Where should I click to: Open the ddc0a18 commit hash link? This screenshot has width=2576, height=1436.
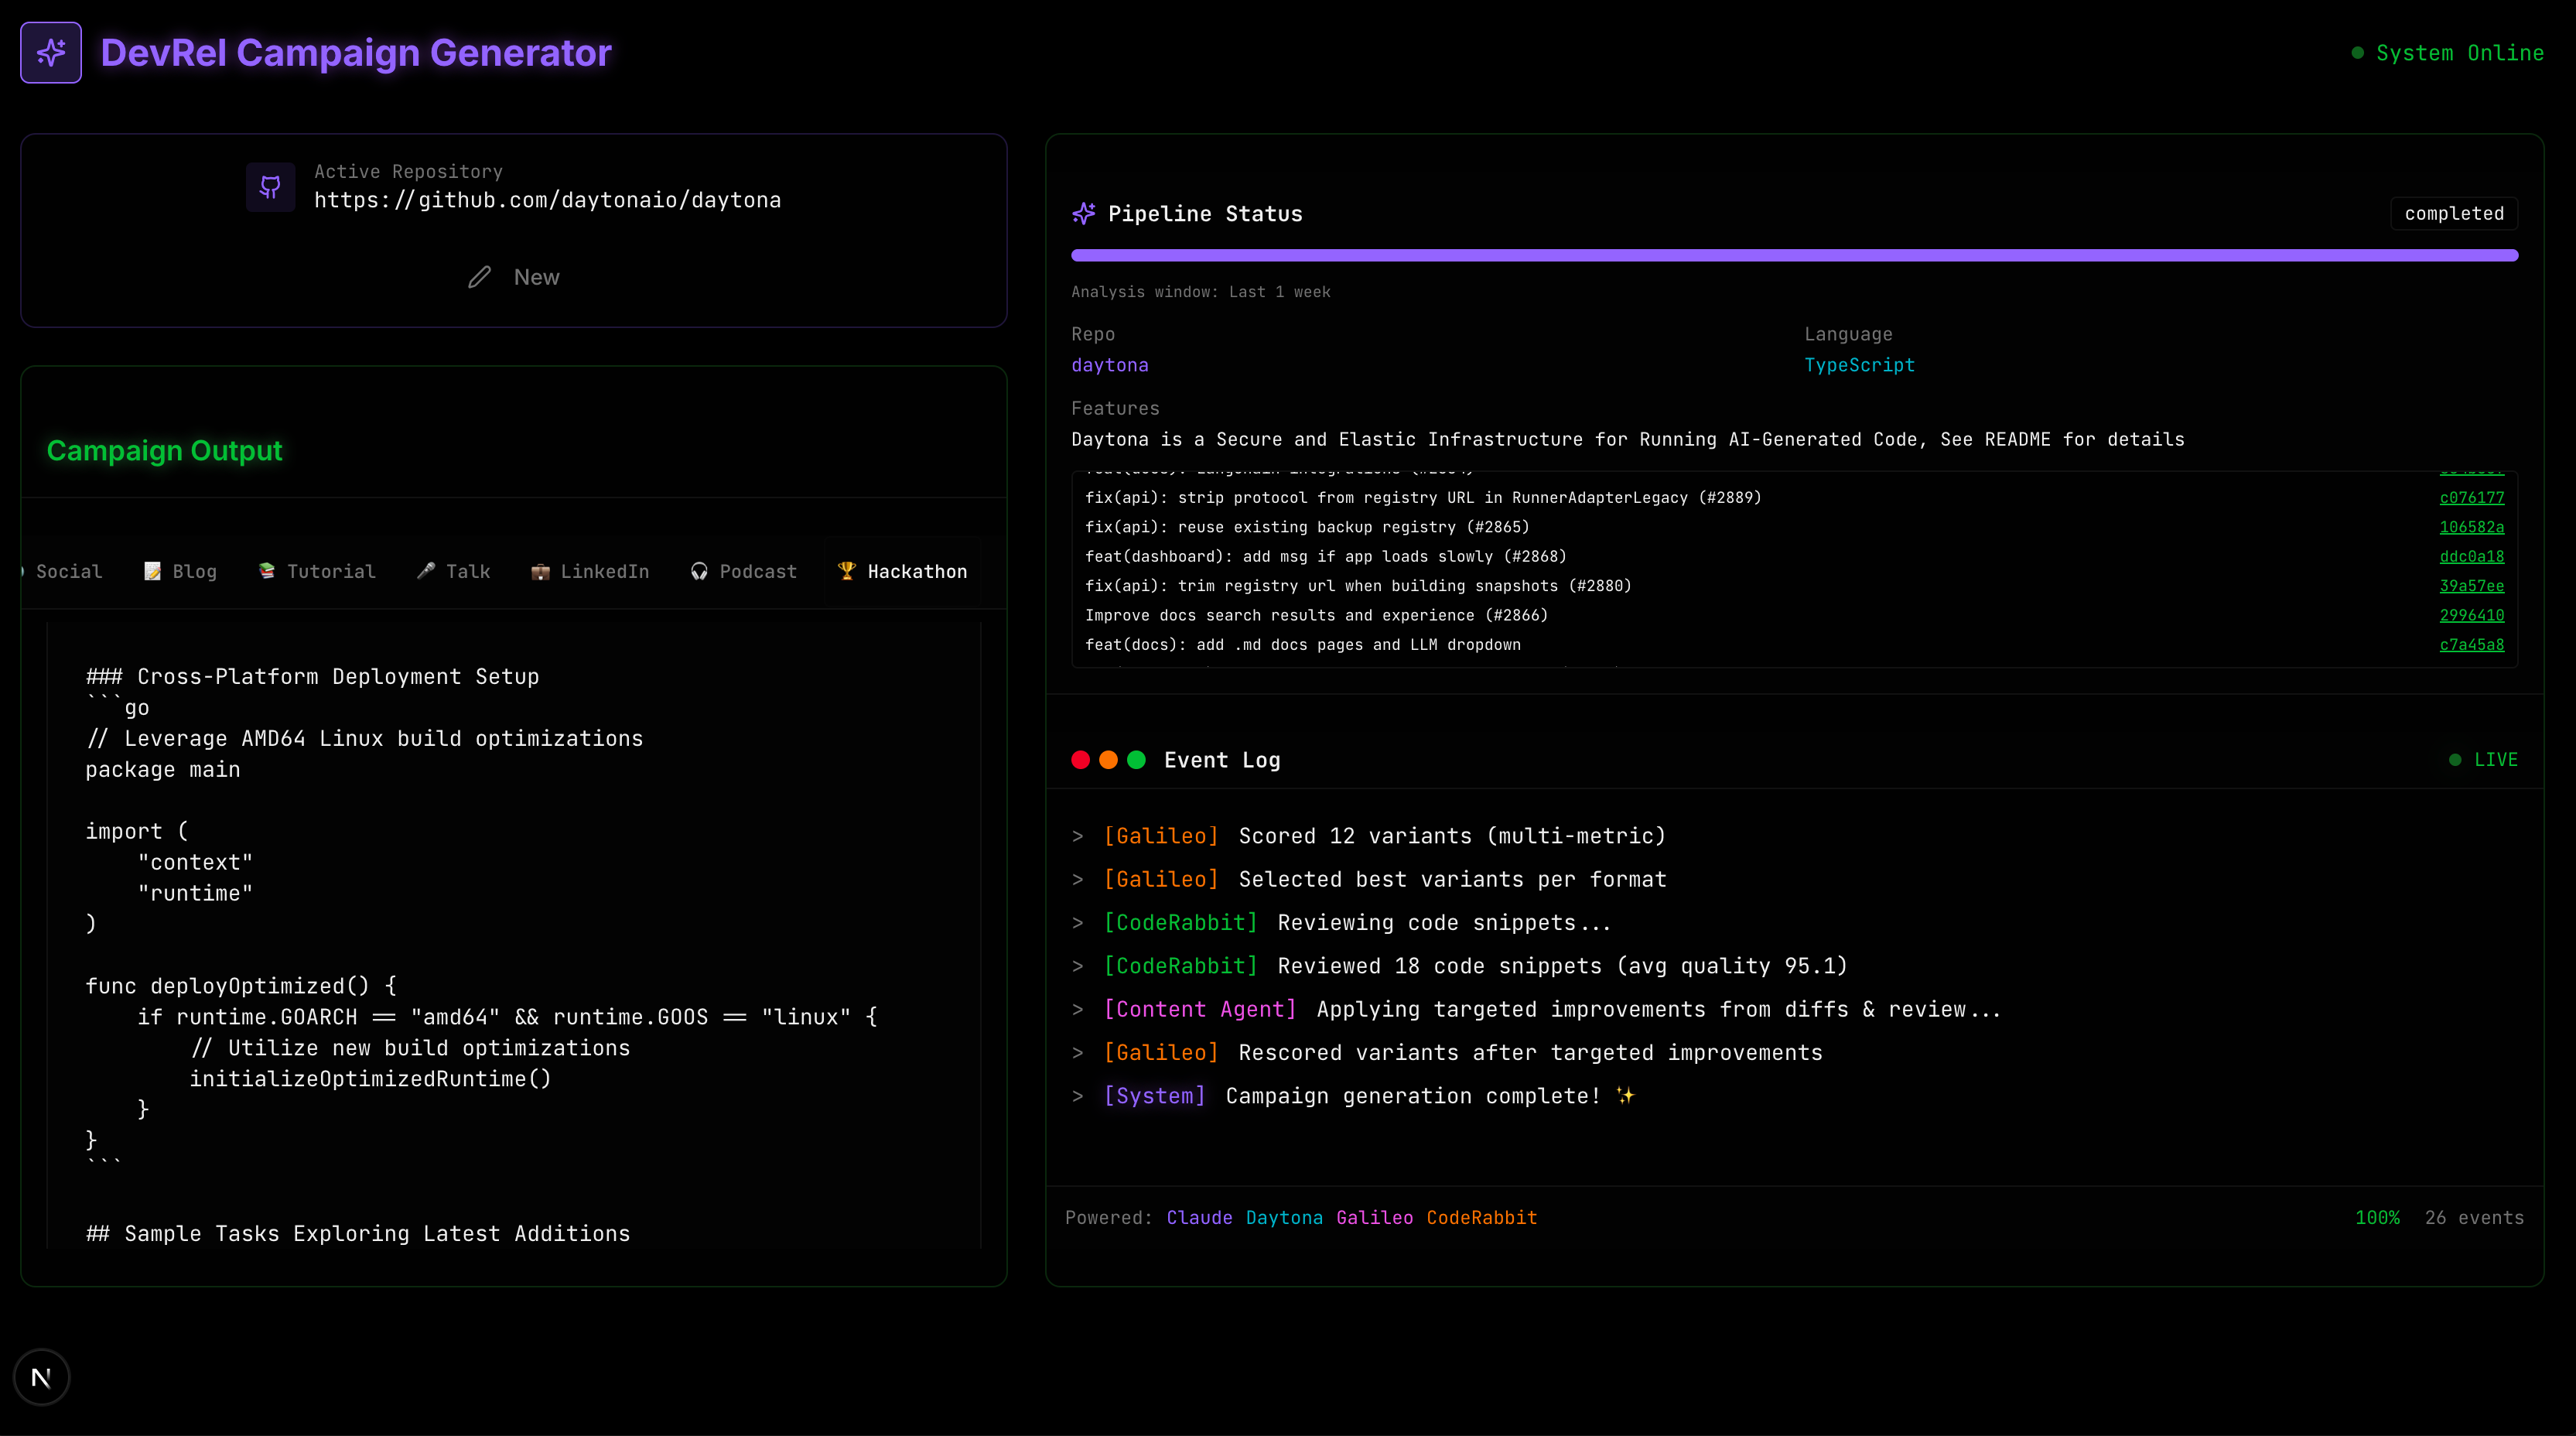coord(2471,556)
